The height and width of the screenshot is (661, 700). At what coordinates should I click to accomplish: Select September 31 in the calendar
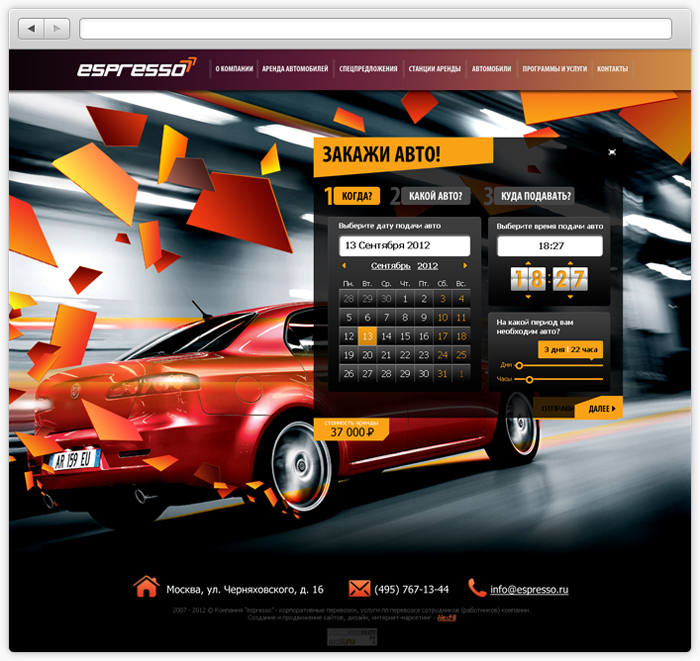tap(442, 374)
